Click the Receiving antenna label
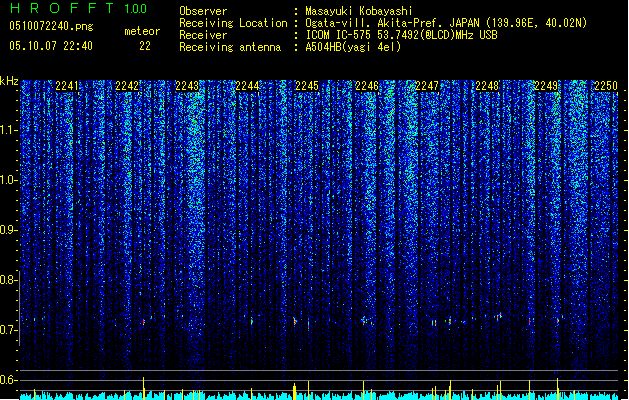The height and width of the screenshot is (400, 629). [230, 47]
